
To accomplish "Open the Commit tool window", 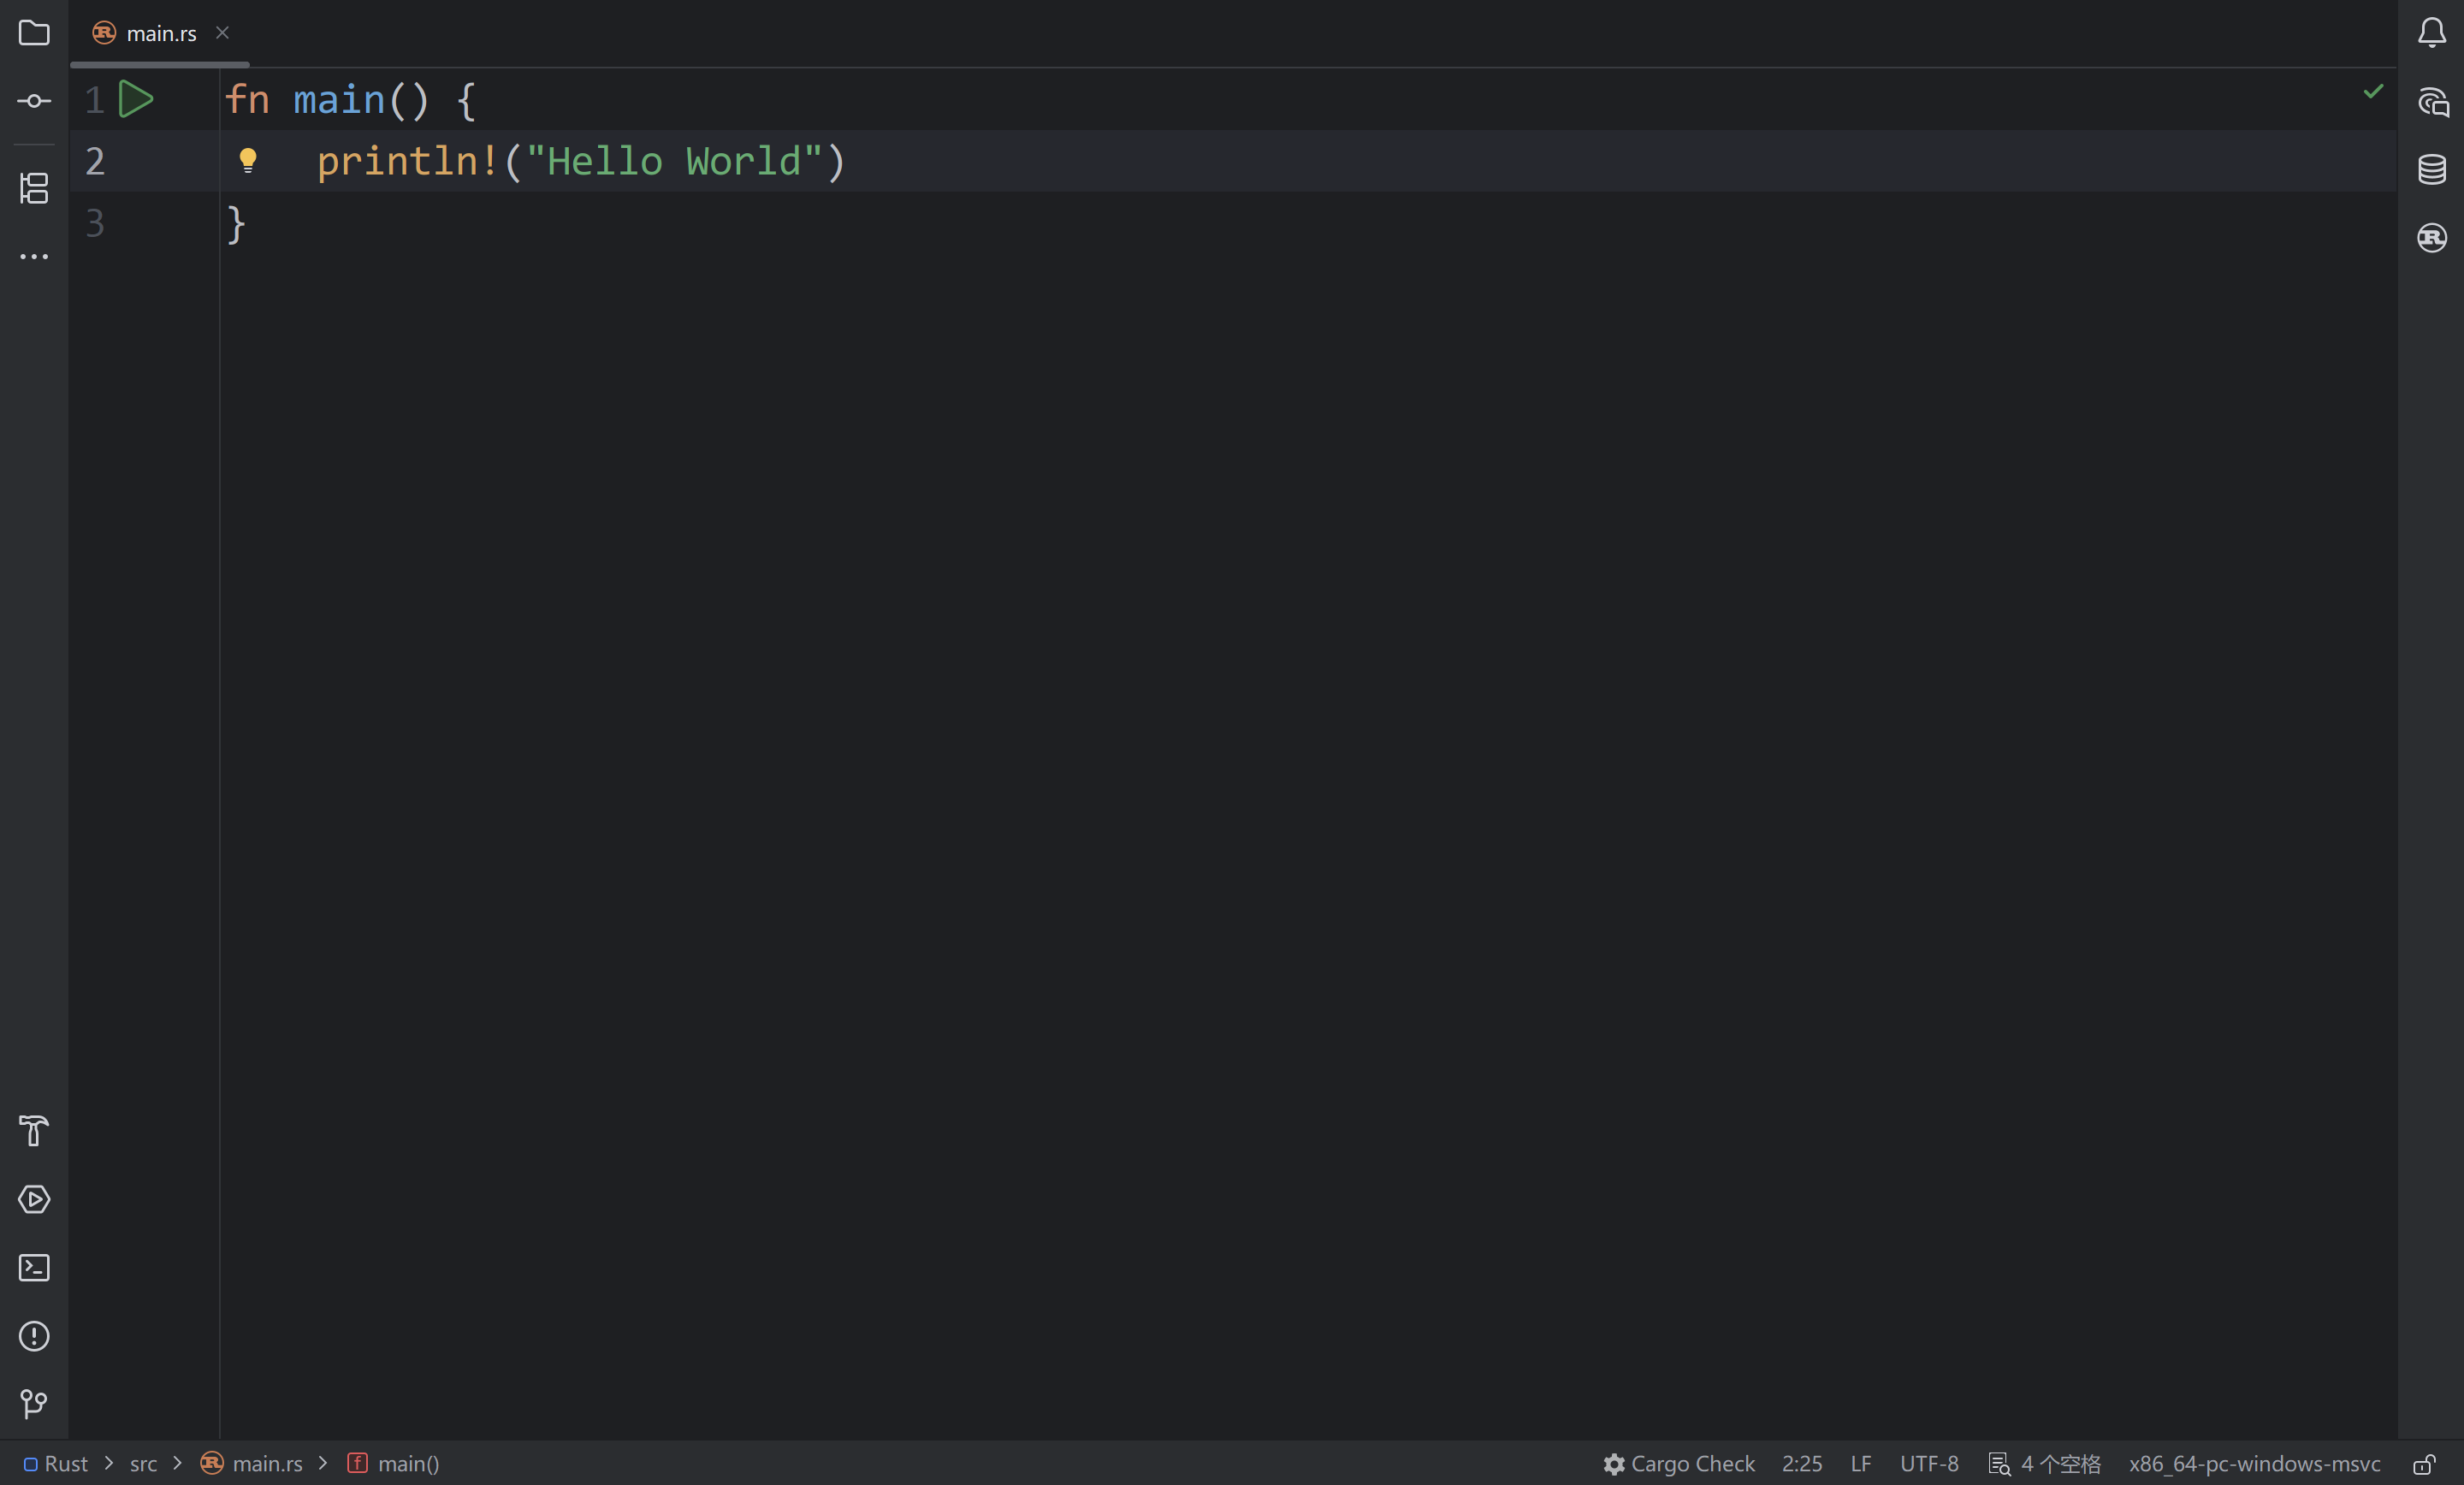I will pyautogui.click(x=34, y=101).
